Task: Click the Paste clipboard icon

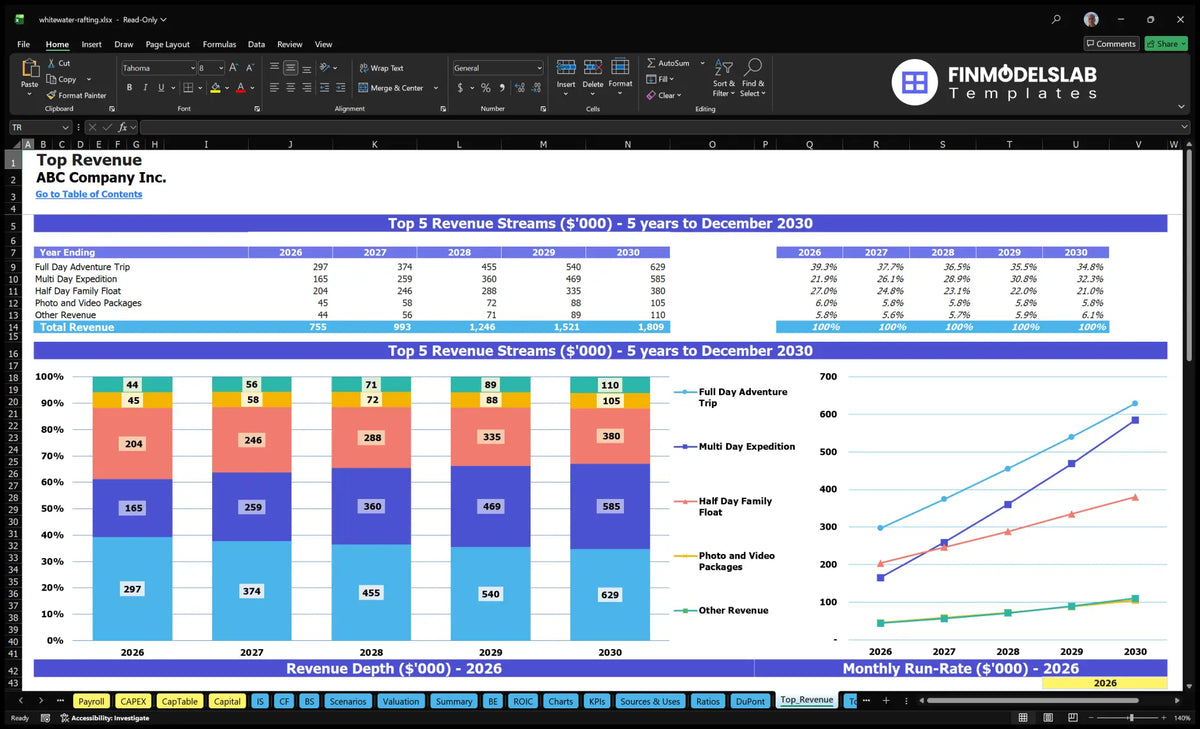Action: point(29,68)
